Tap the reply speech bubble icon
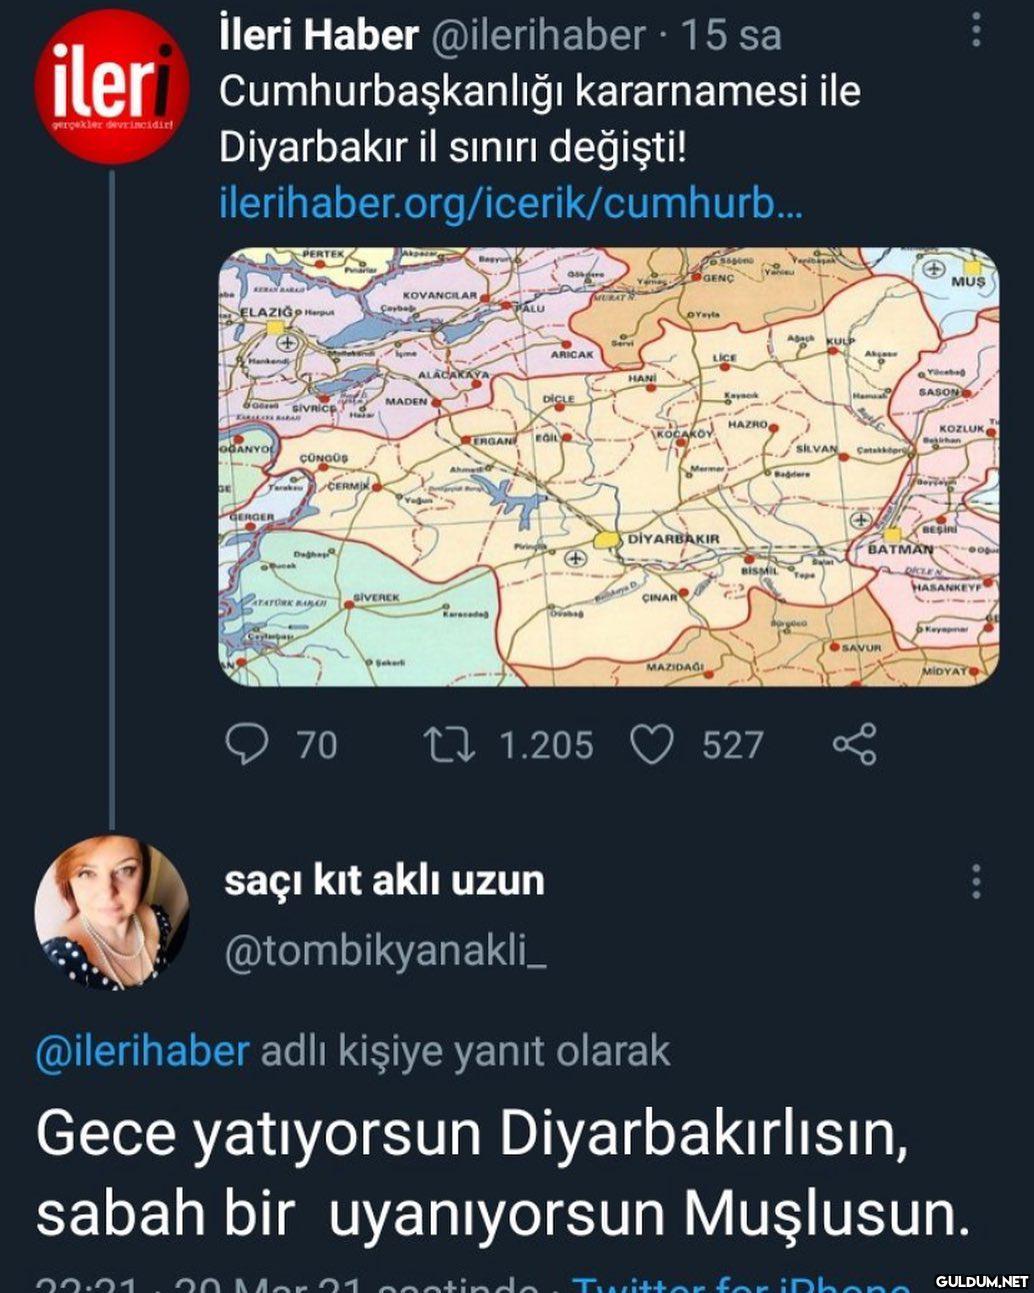 tap(246, 744)
